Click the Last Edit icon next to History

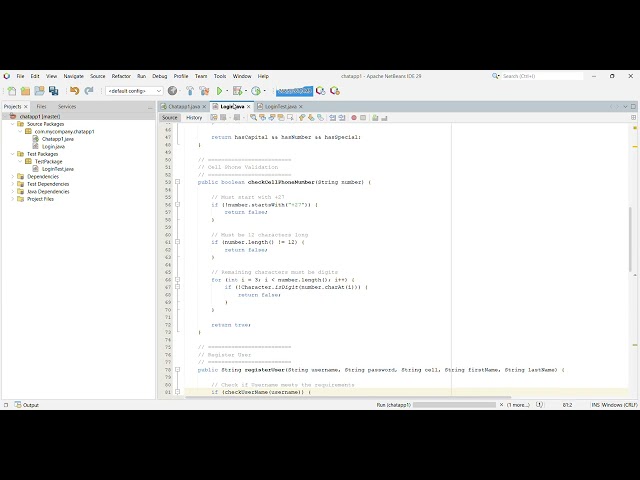[214, 118]
